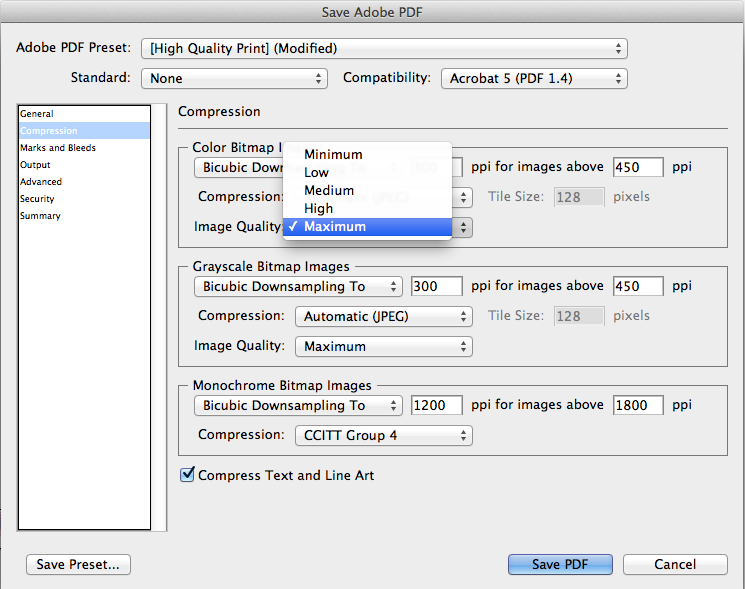Go to Marks and Bleeds section
This screenshot has height=589, width=745.
point(56,148)
